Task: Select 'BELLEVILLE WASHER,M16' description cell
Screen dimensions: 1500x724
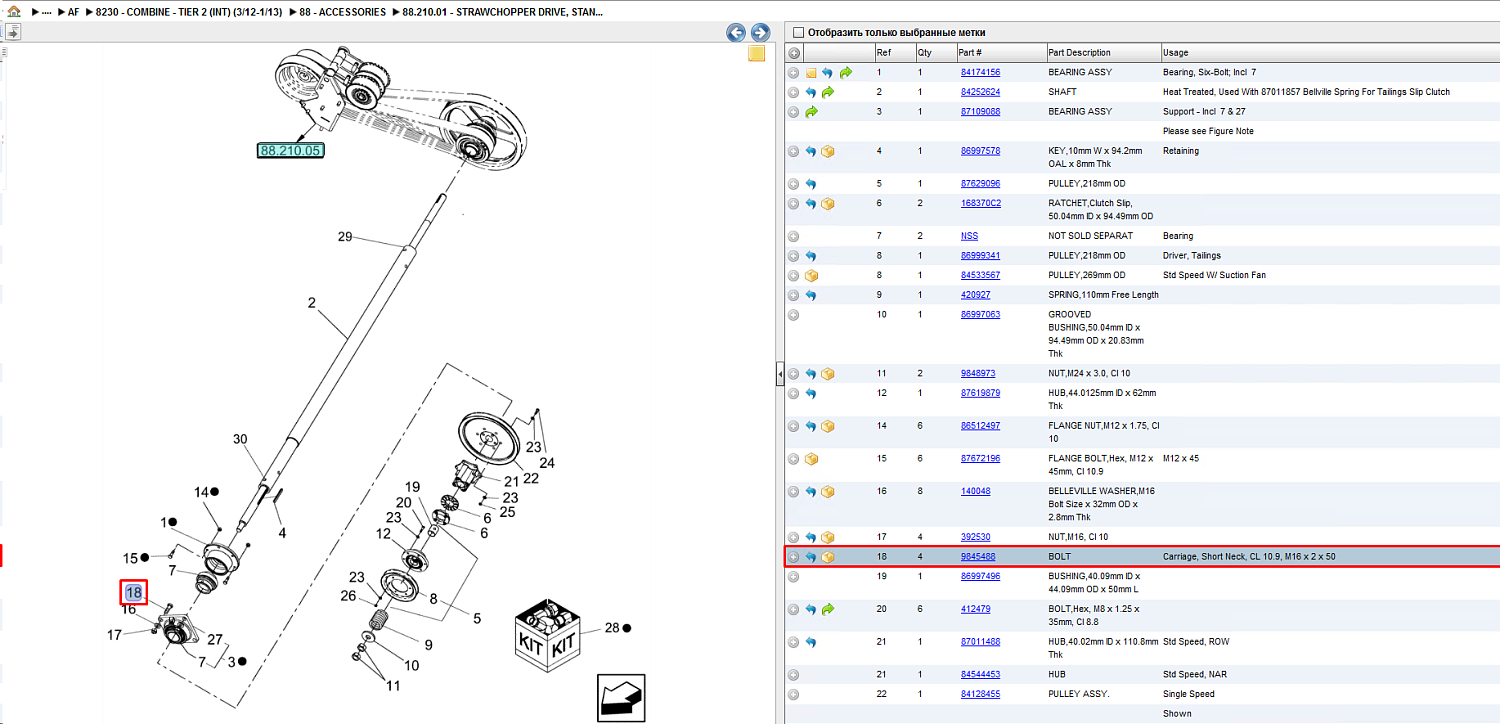Action: 1101,504
